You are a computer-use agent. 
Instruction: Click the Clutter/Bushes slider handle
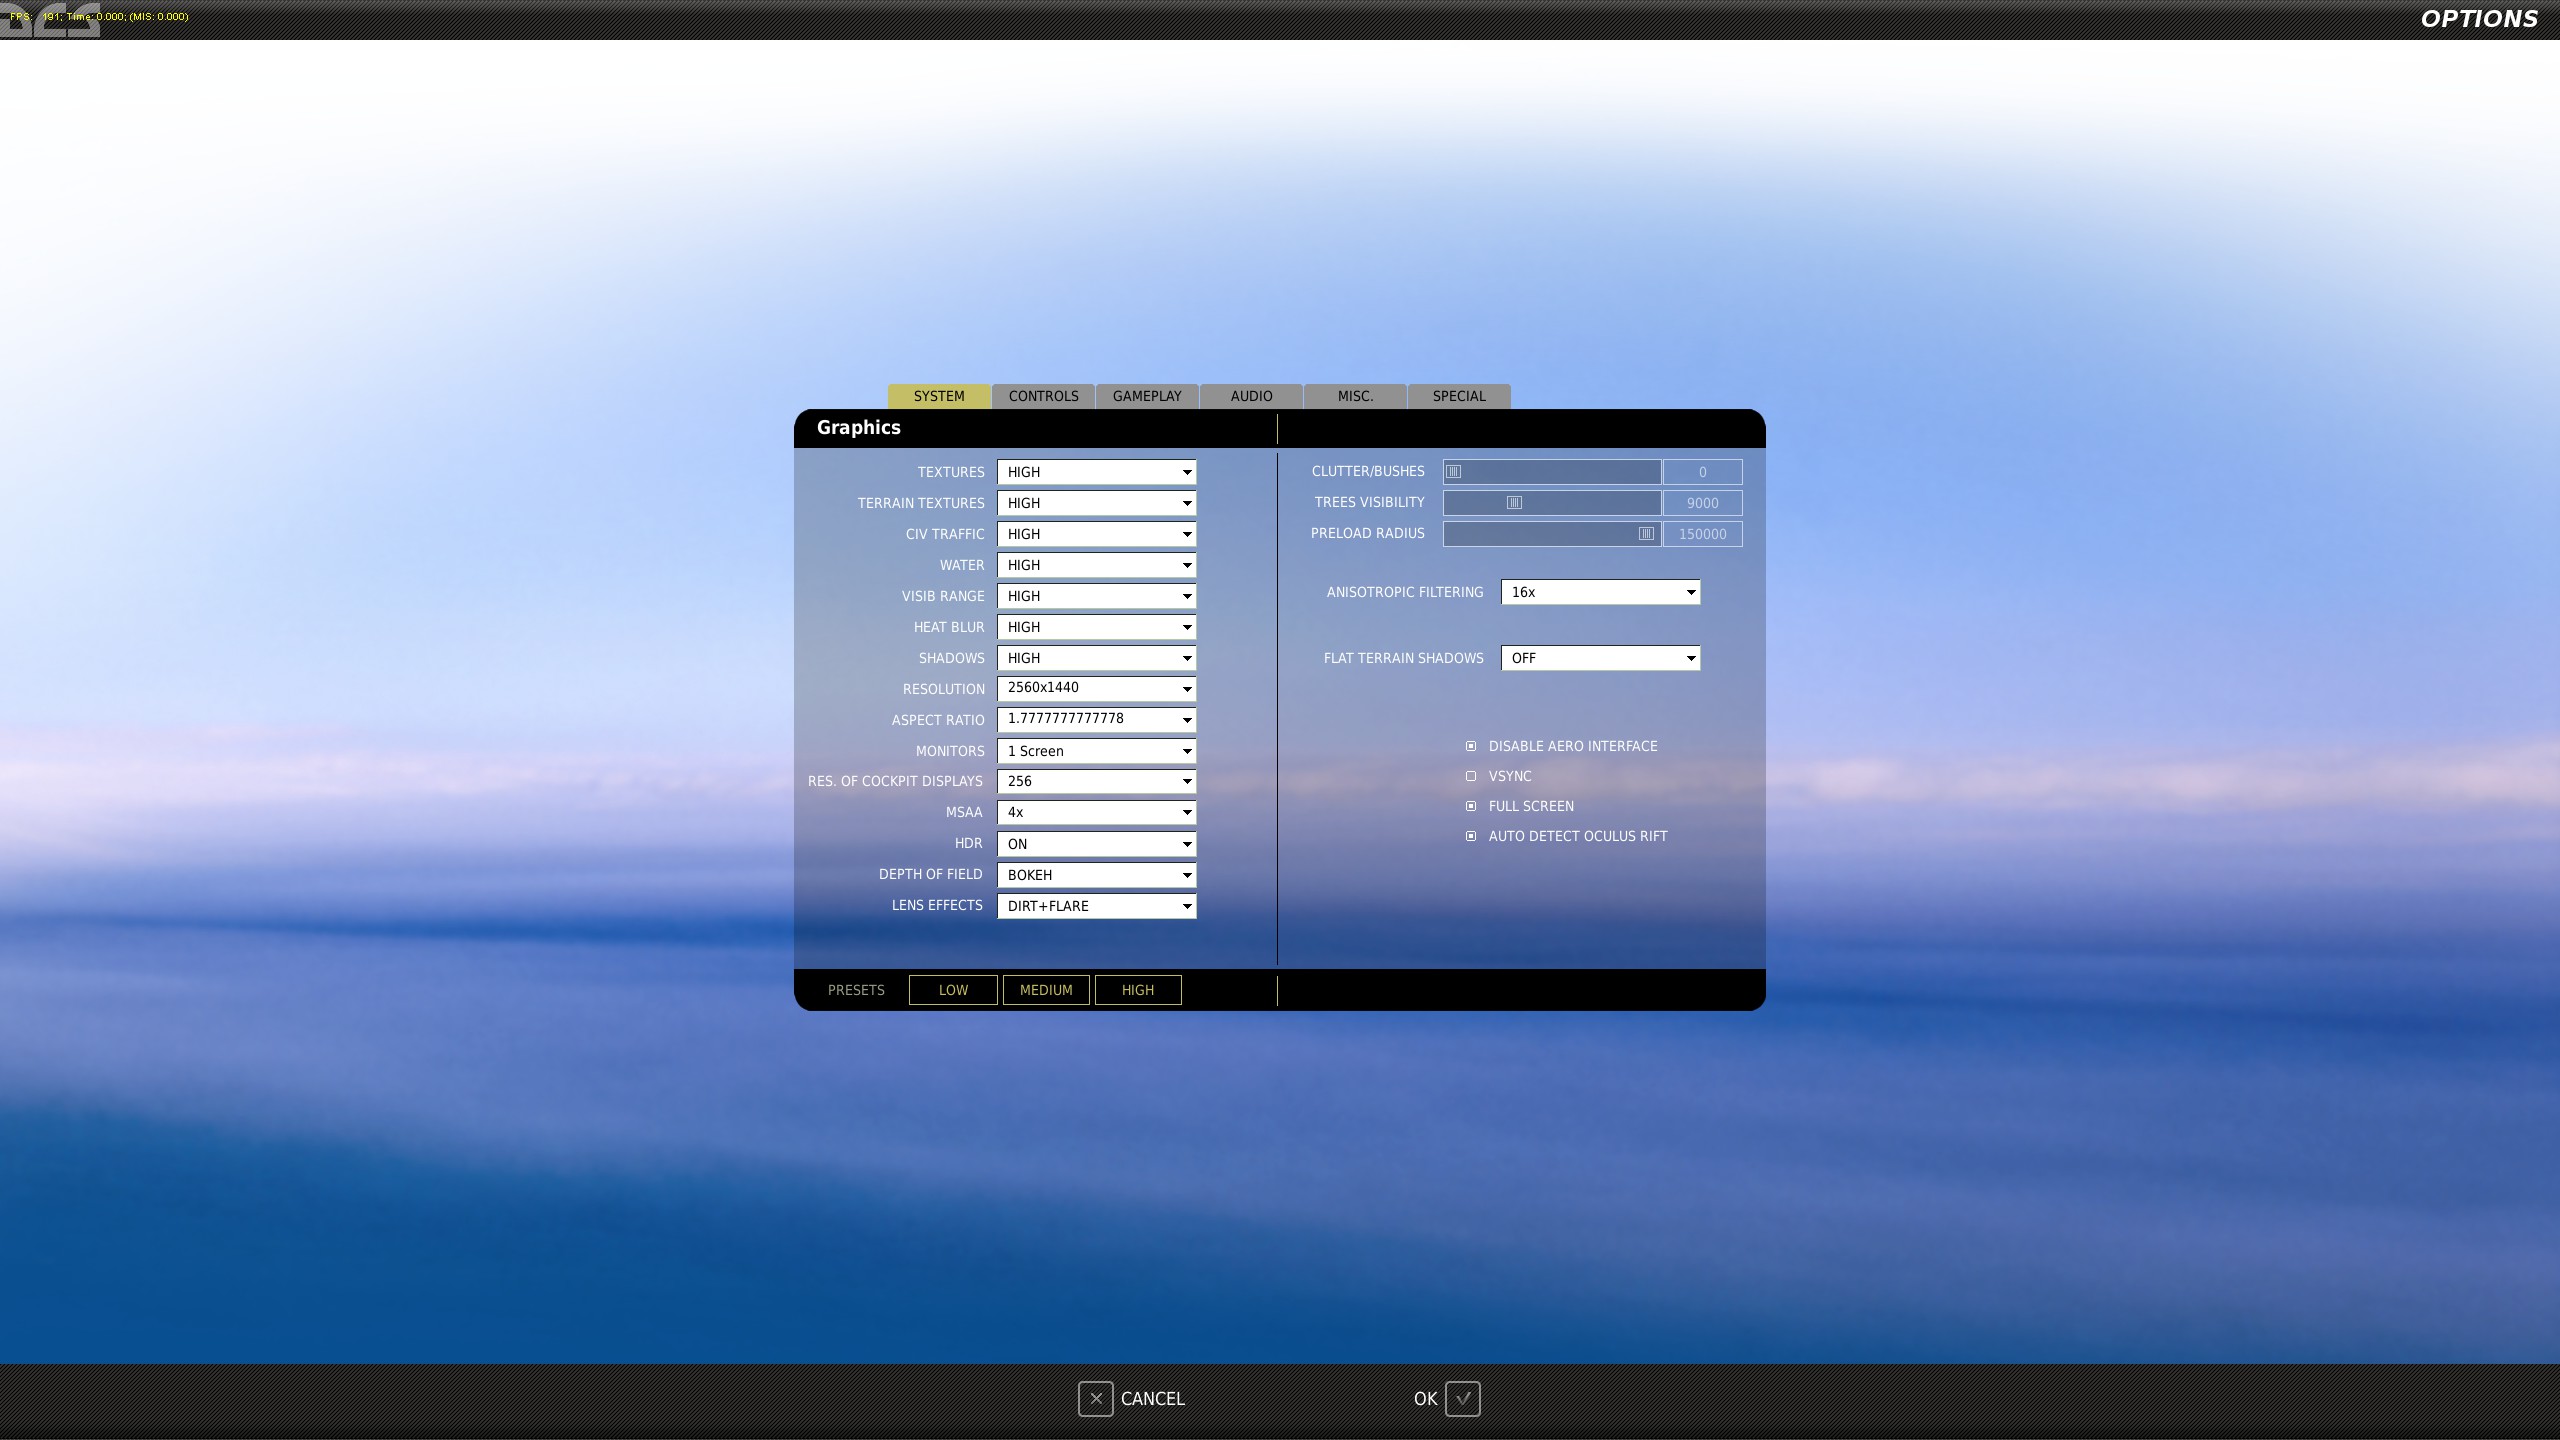tap(1454, 472)
